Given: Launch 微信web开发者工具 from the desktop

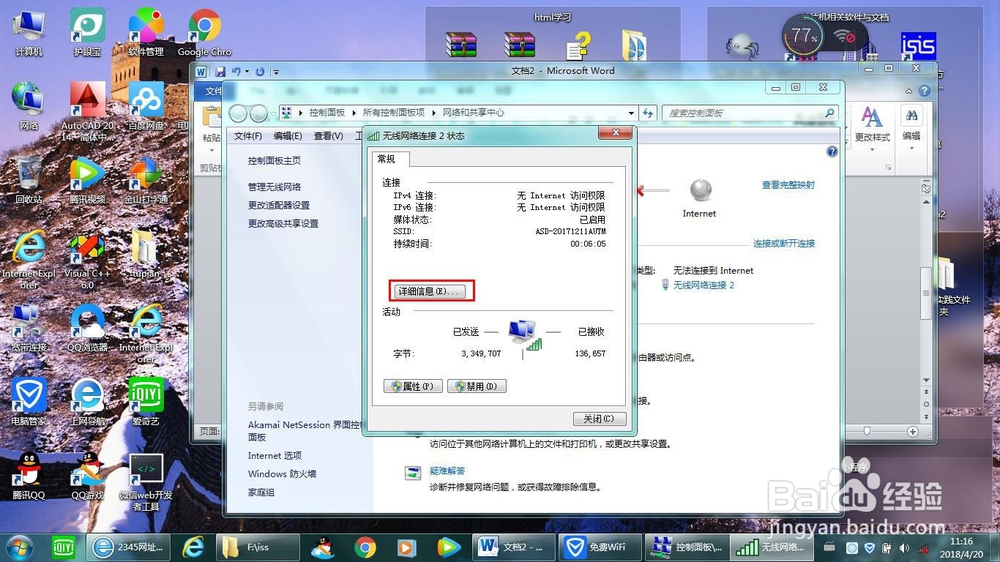Looking at the screenshot, I should (x=146, y=482).
